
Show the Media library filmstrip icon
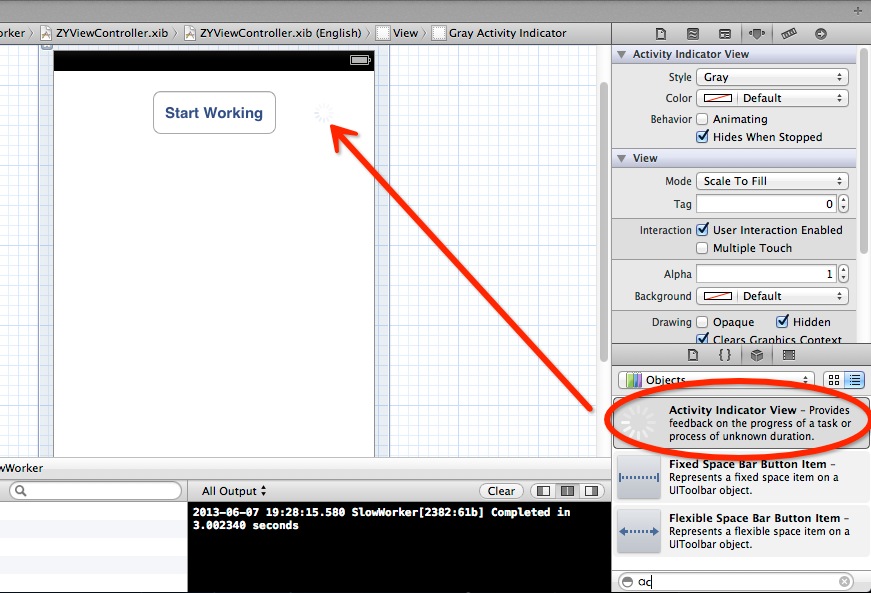[x=788, y=355]
